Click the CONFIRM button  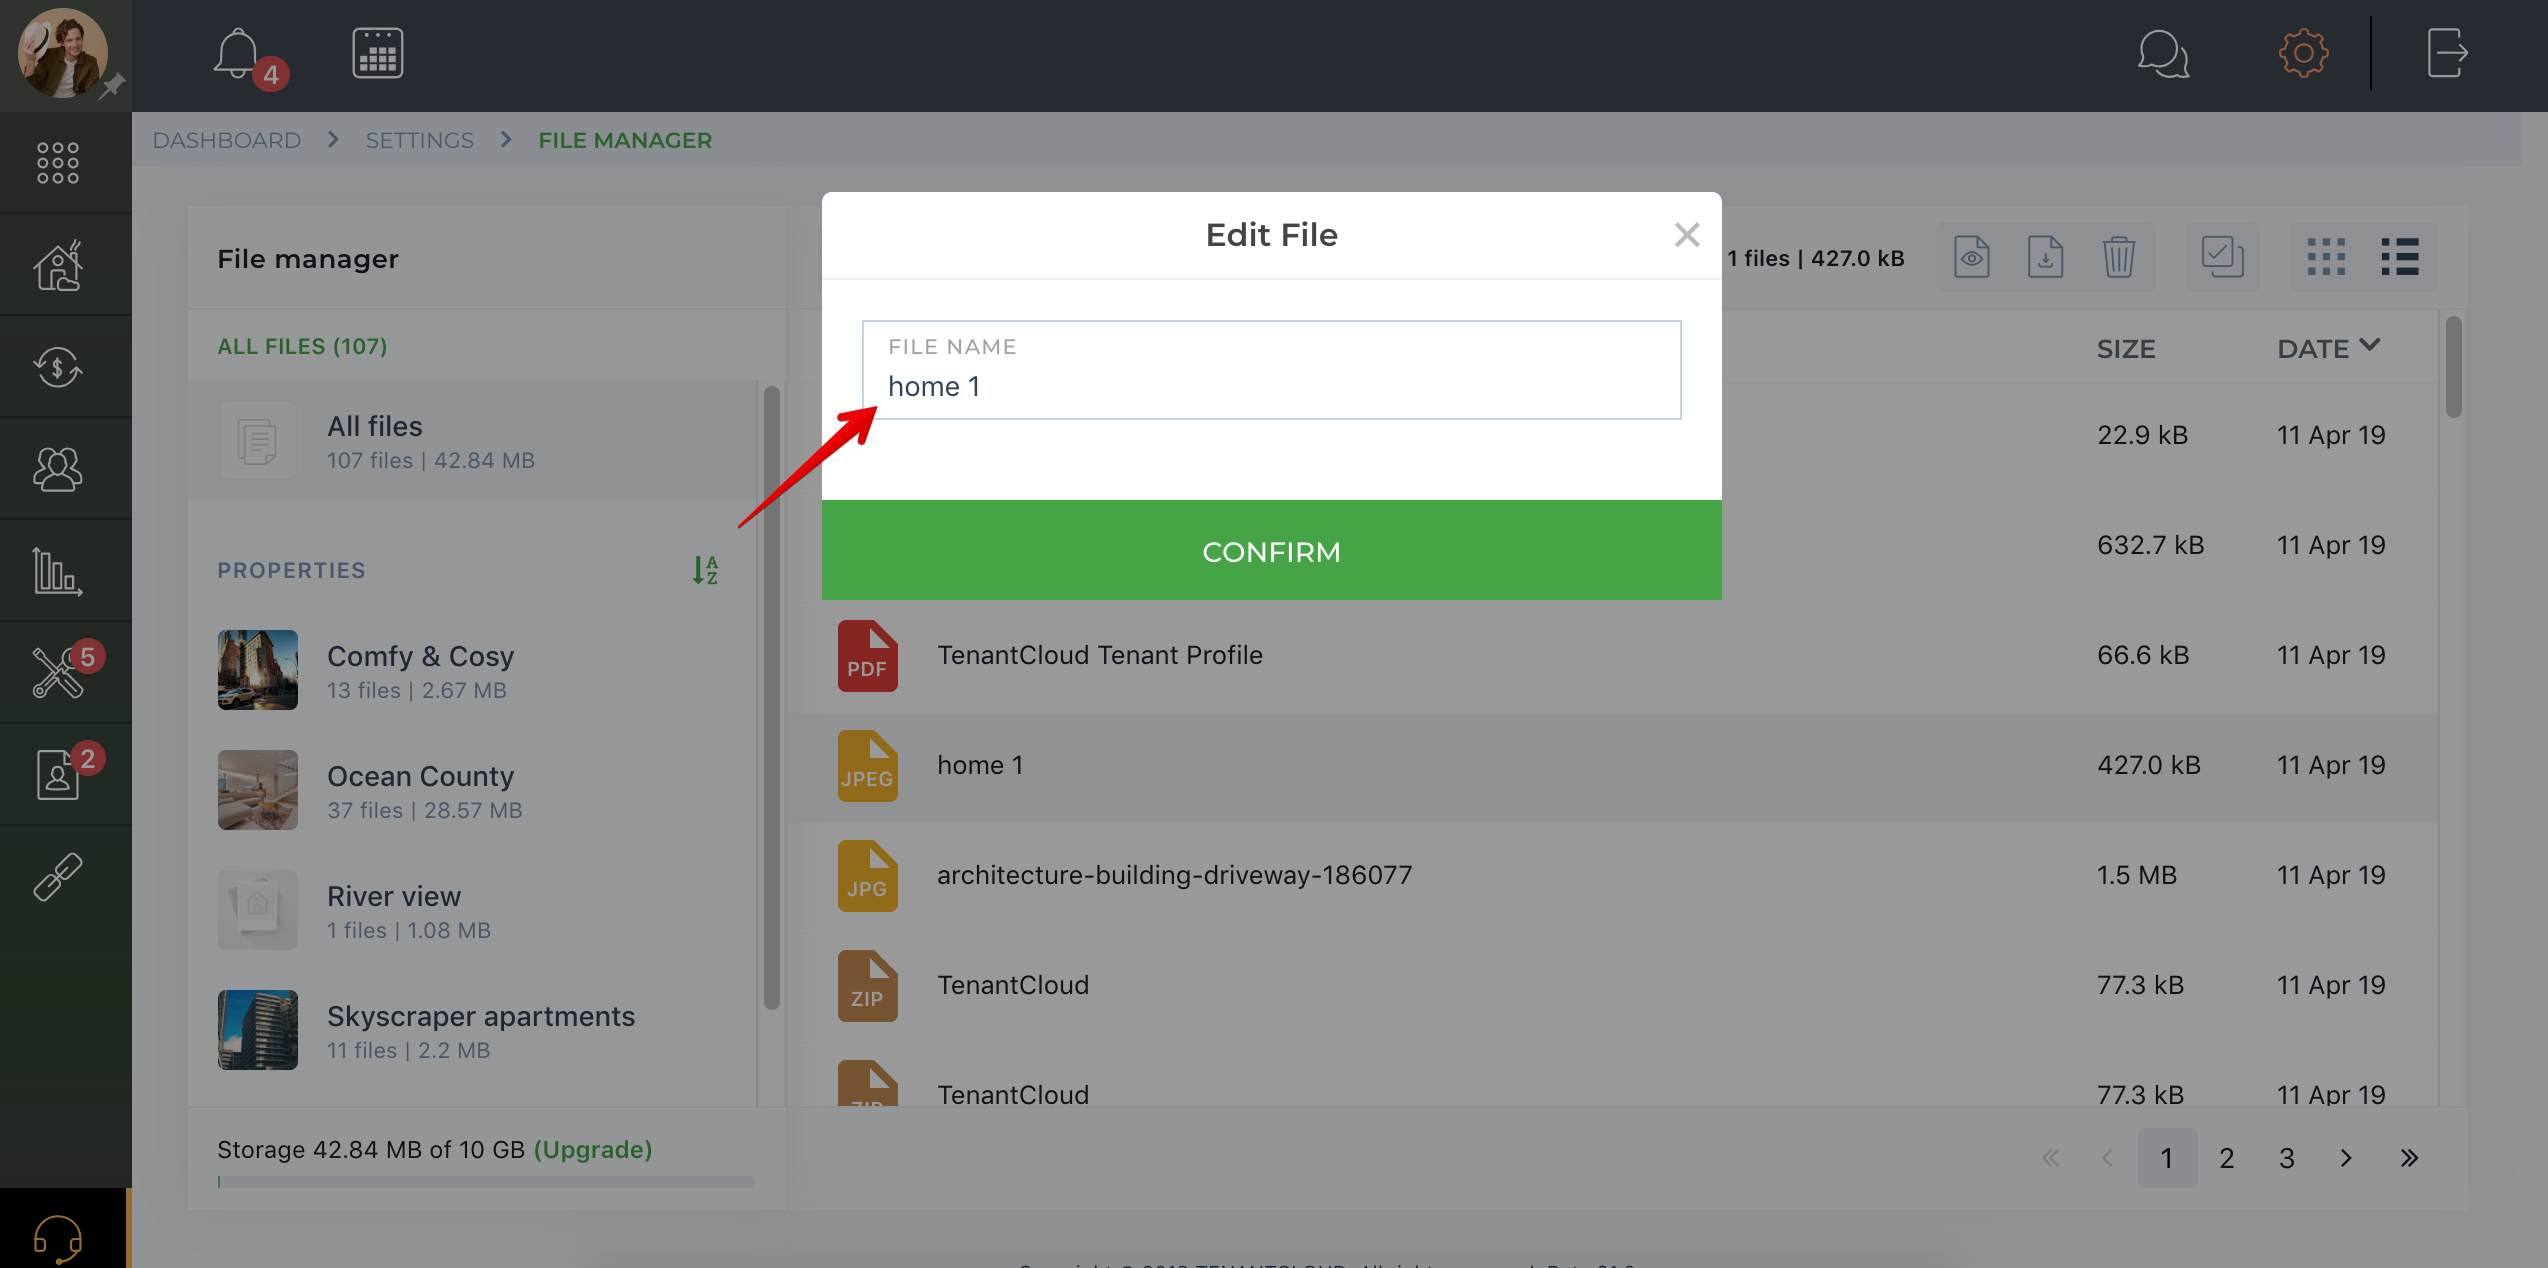click(1271, 550)
